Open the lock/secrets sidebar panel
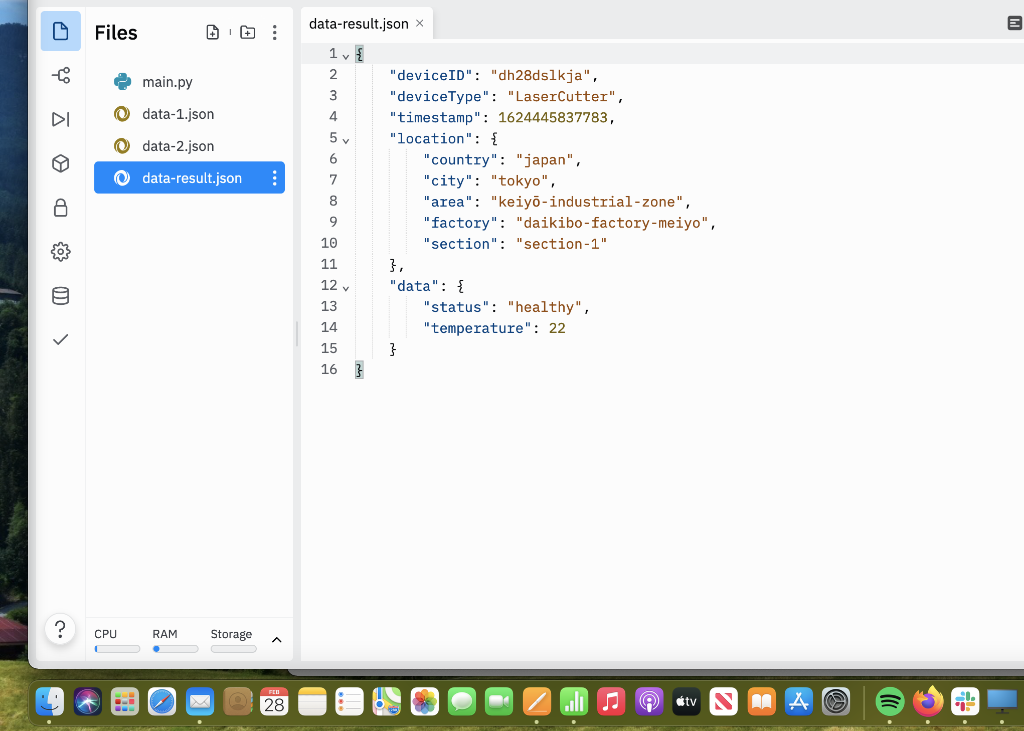 point(60,208)
